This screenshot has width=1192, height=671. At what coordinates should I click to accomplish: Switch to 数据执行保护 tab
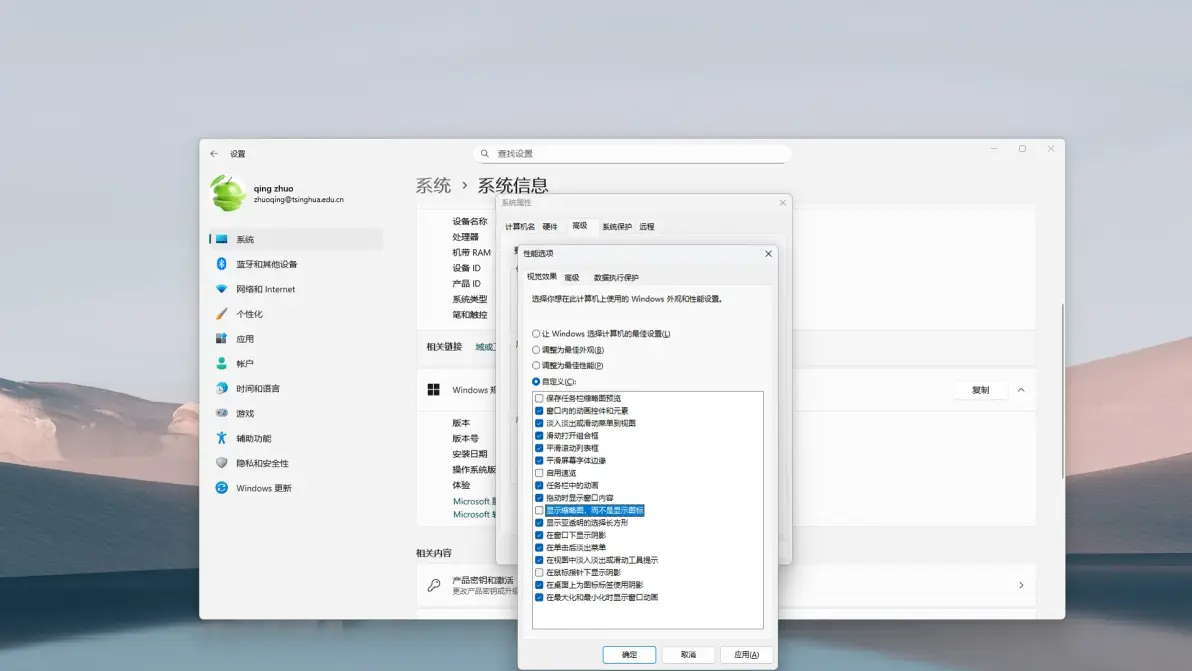coord(616,278)
